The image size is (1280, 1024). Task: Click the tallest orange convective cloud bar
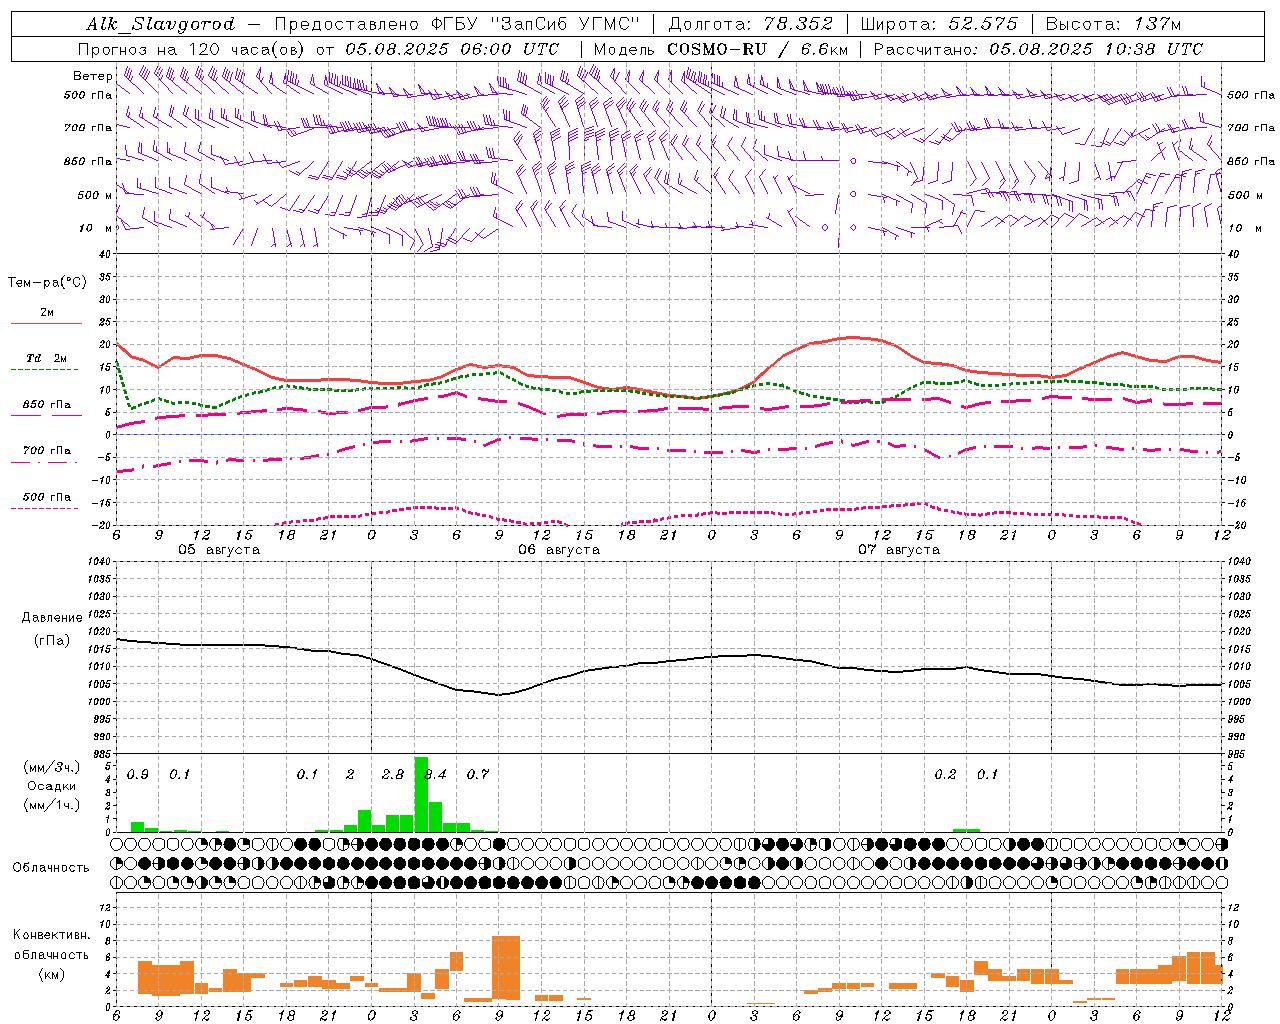pyautogui.click(x=506, y=967)
